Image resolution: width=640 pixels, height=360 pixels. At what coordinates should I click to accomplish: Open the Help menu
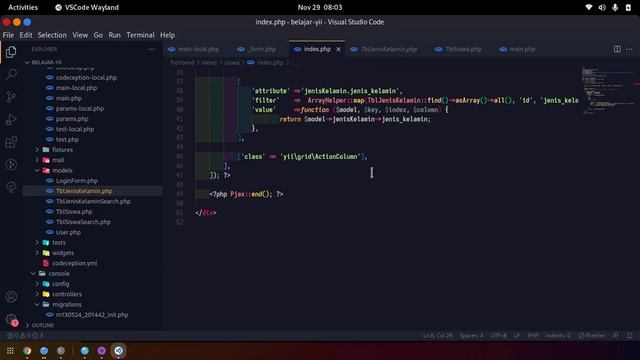pos(167,35)
